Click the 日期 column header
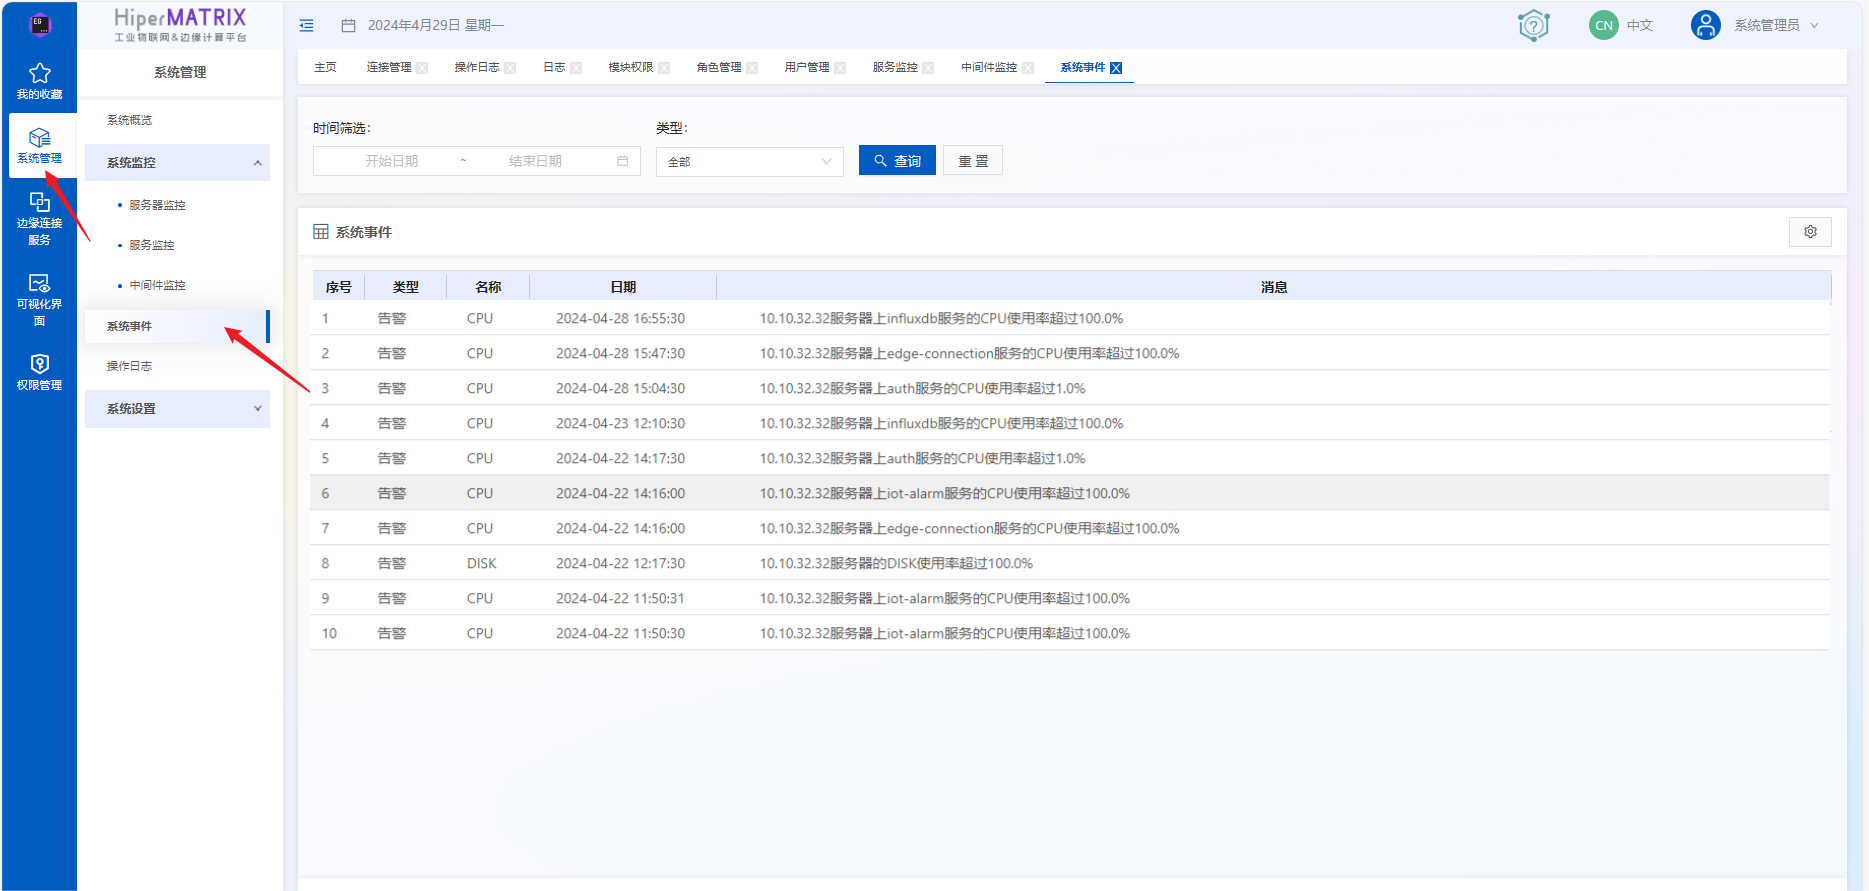The width and height of the screenshot is (1869, 891). pos(623,287)
